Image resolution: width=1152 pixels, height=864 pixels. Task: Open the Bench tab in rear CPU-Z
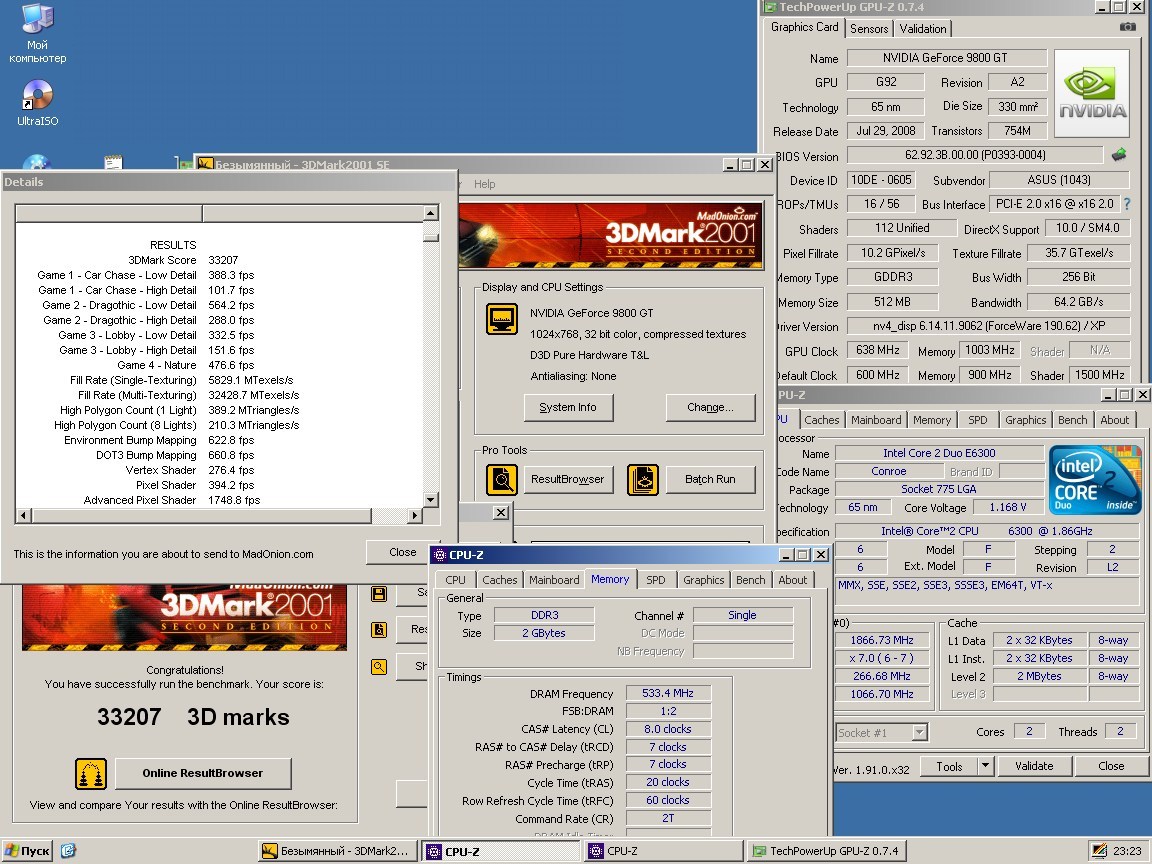(x=1073, y=420)
